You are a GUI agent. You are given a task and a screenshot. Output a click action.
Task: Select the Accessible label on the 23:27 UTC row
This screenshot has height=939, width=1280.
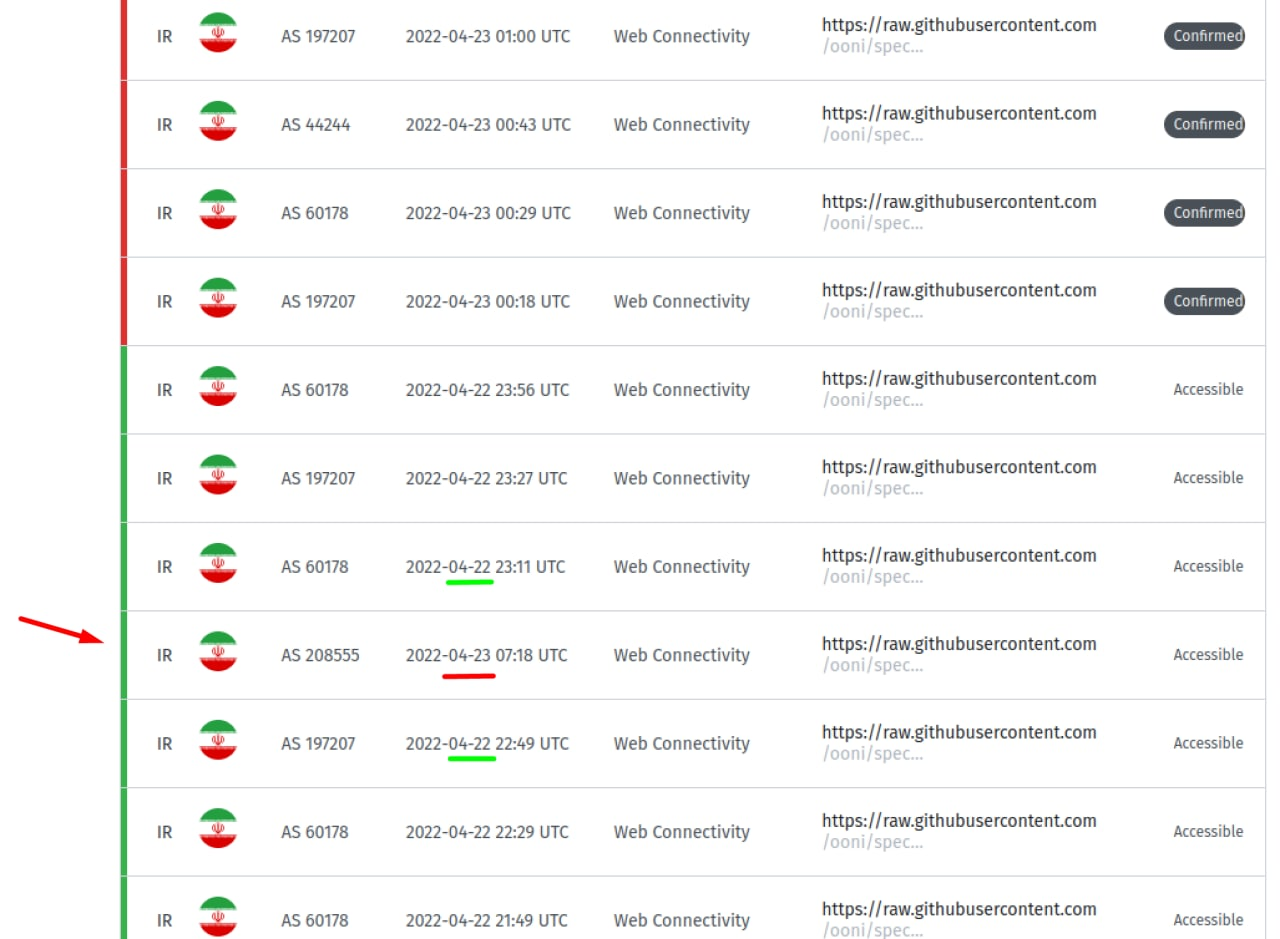(x=1208, y=477)
